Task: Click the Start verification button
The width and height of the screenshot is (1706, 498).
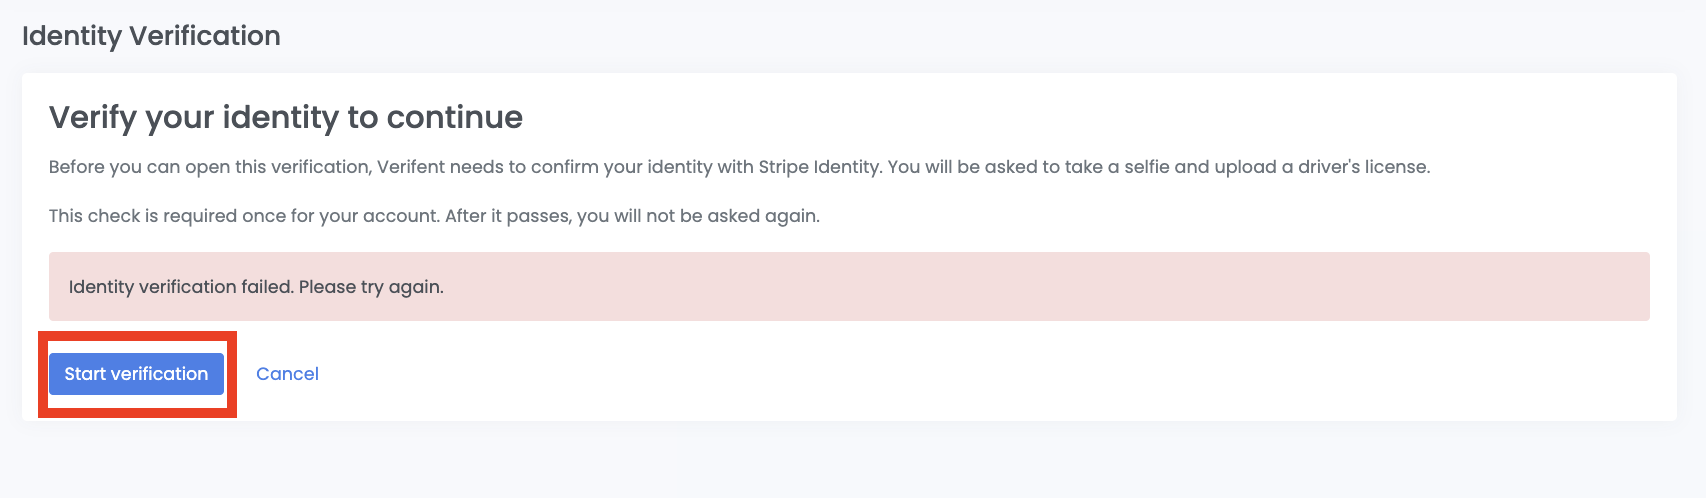Action: (136, 374)
